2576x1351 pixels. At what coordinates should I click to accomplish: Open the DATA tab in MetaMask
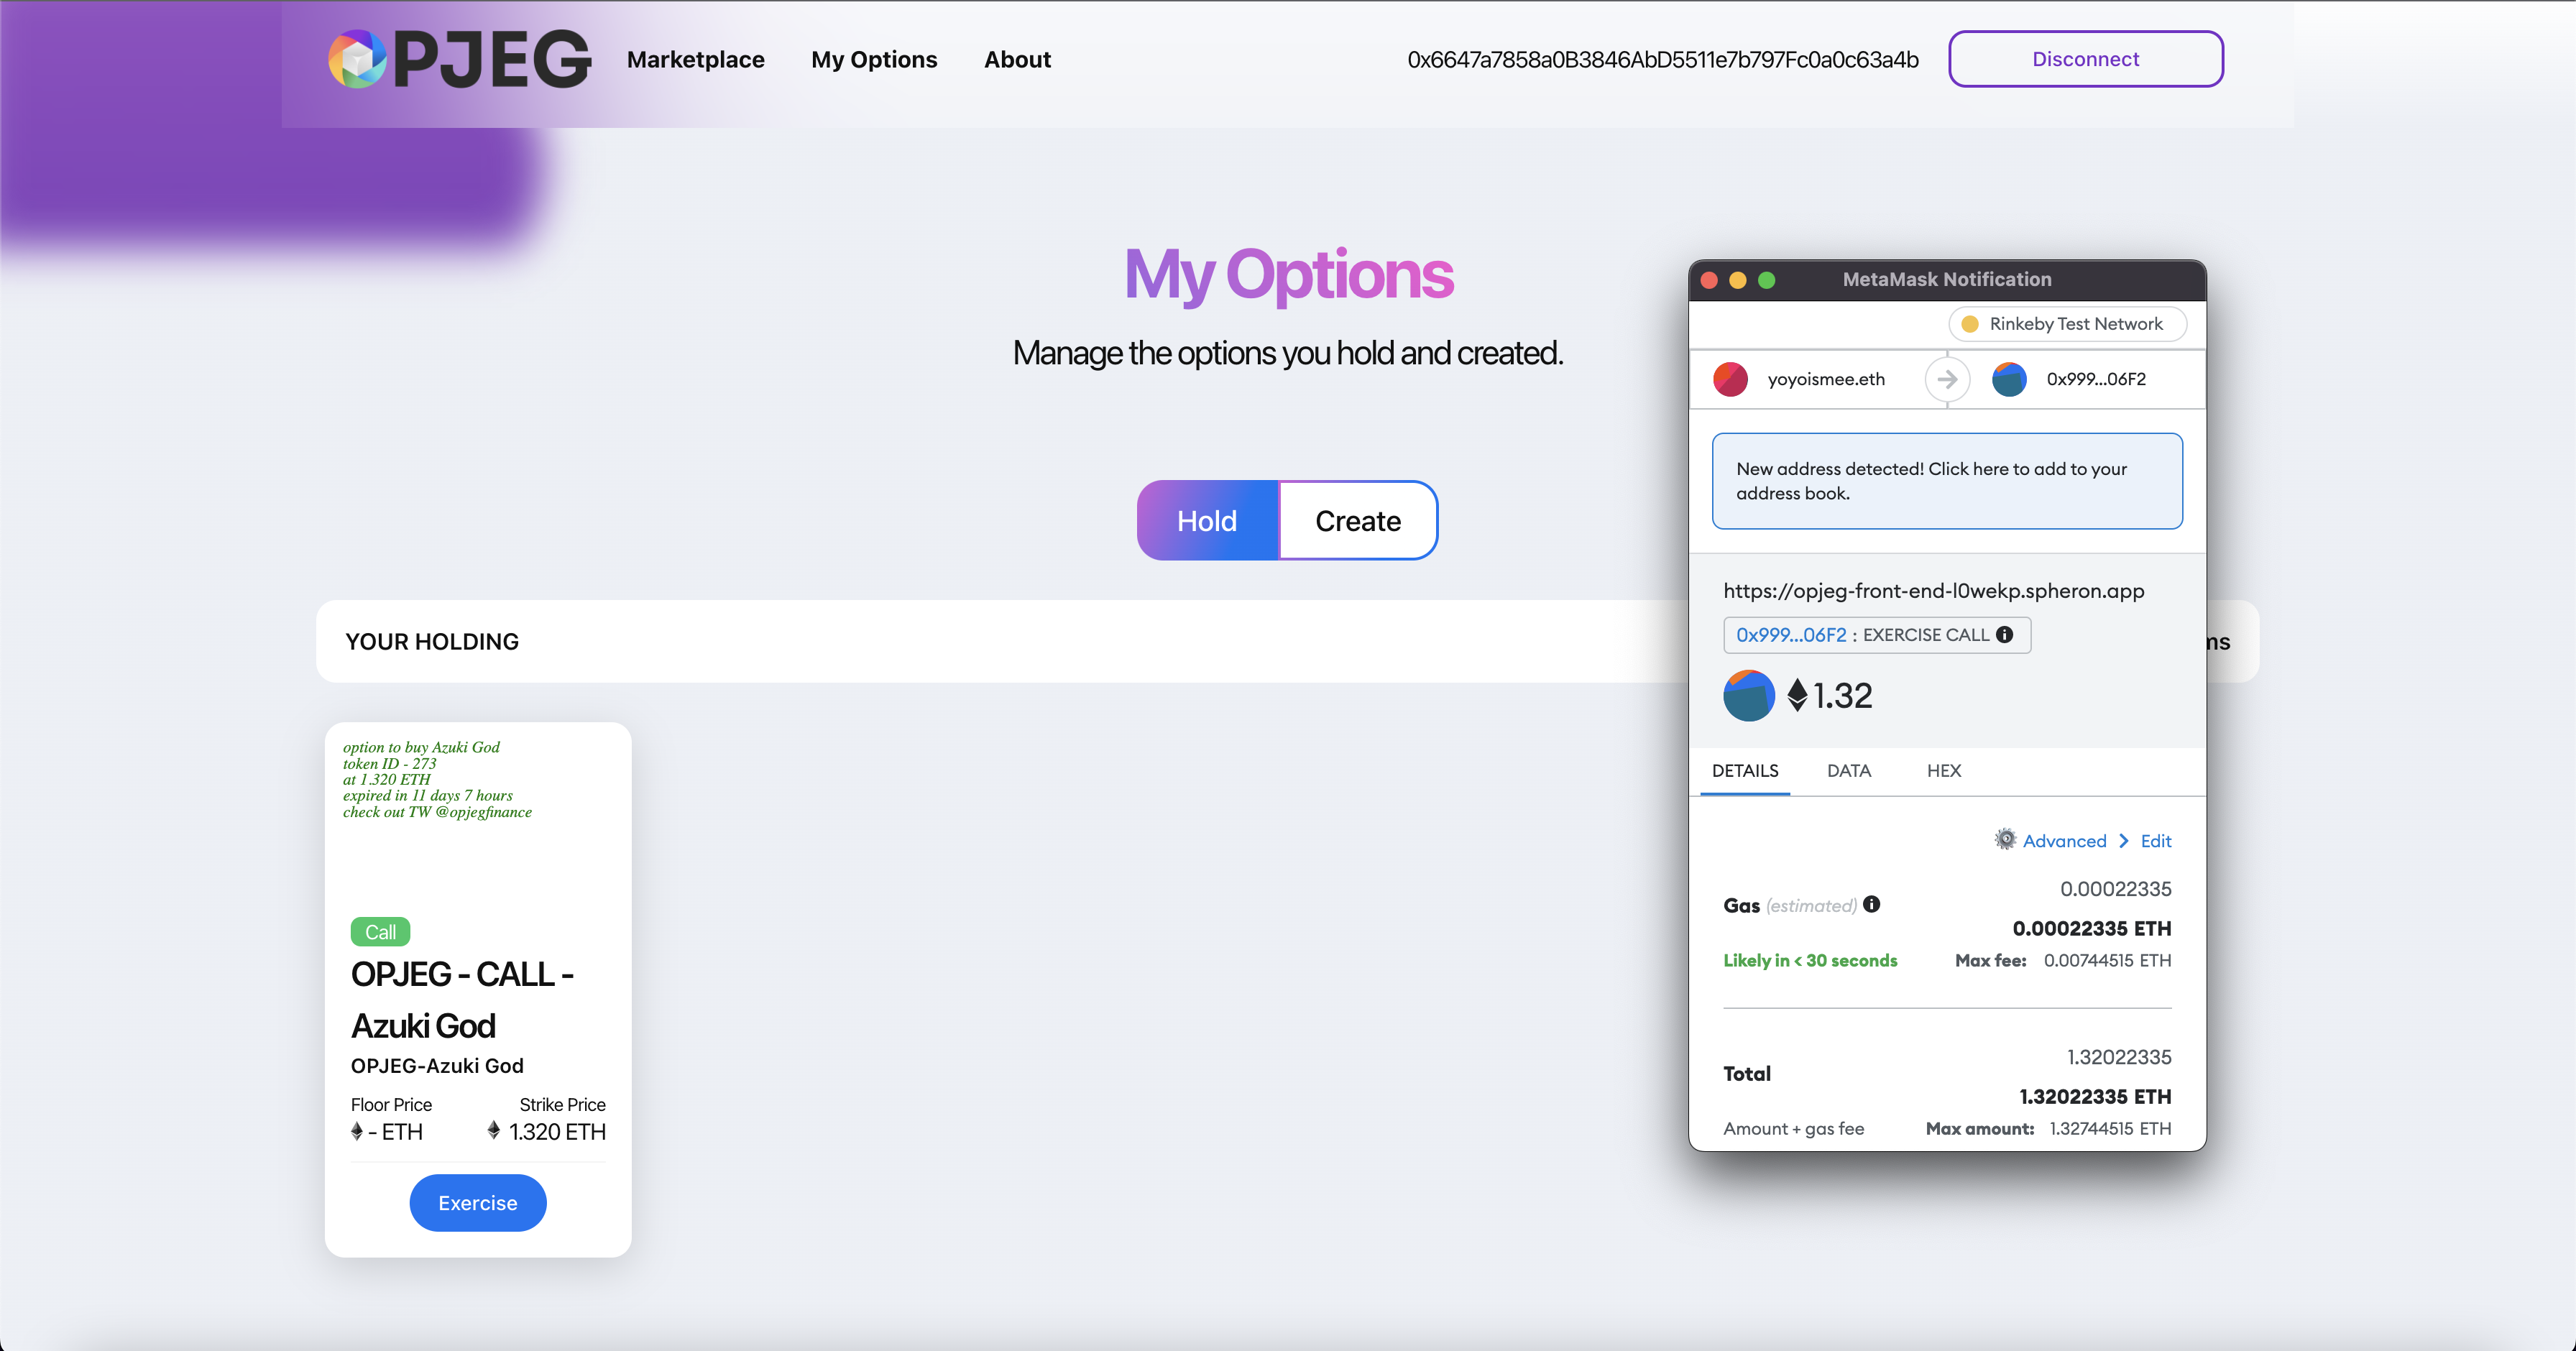click(1849, 768)
